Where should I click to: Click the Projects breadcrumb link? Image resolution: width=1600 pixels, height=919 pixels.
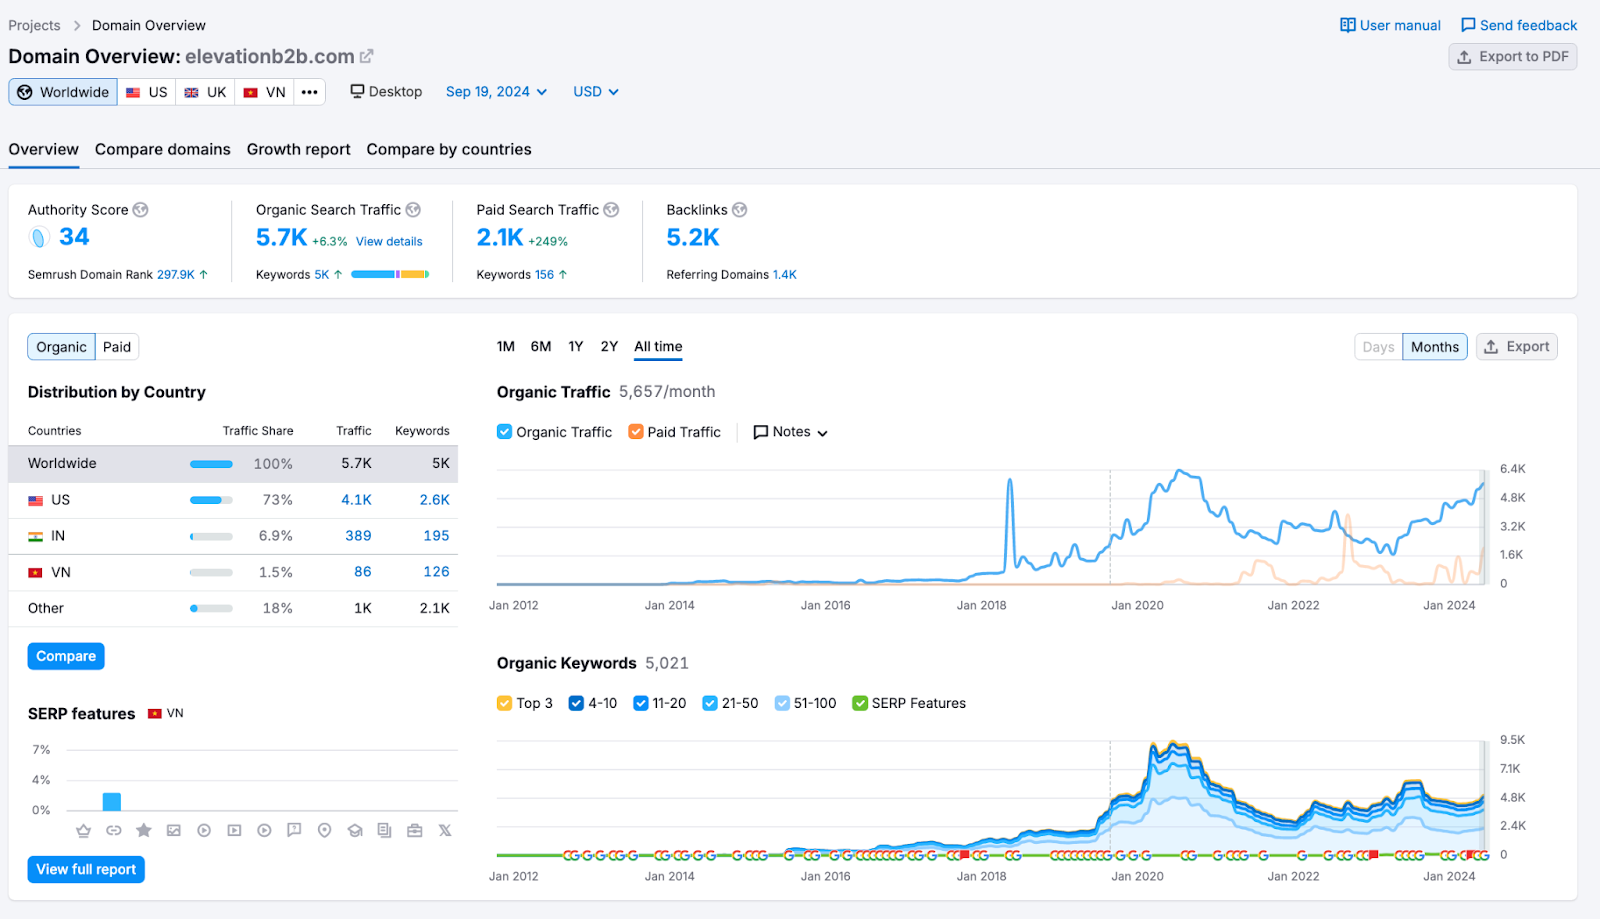pyautogui.click(x=34, y=25)
